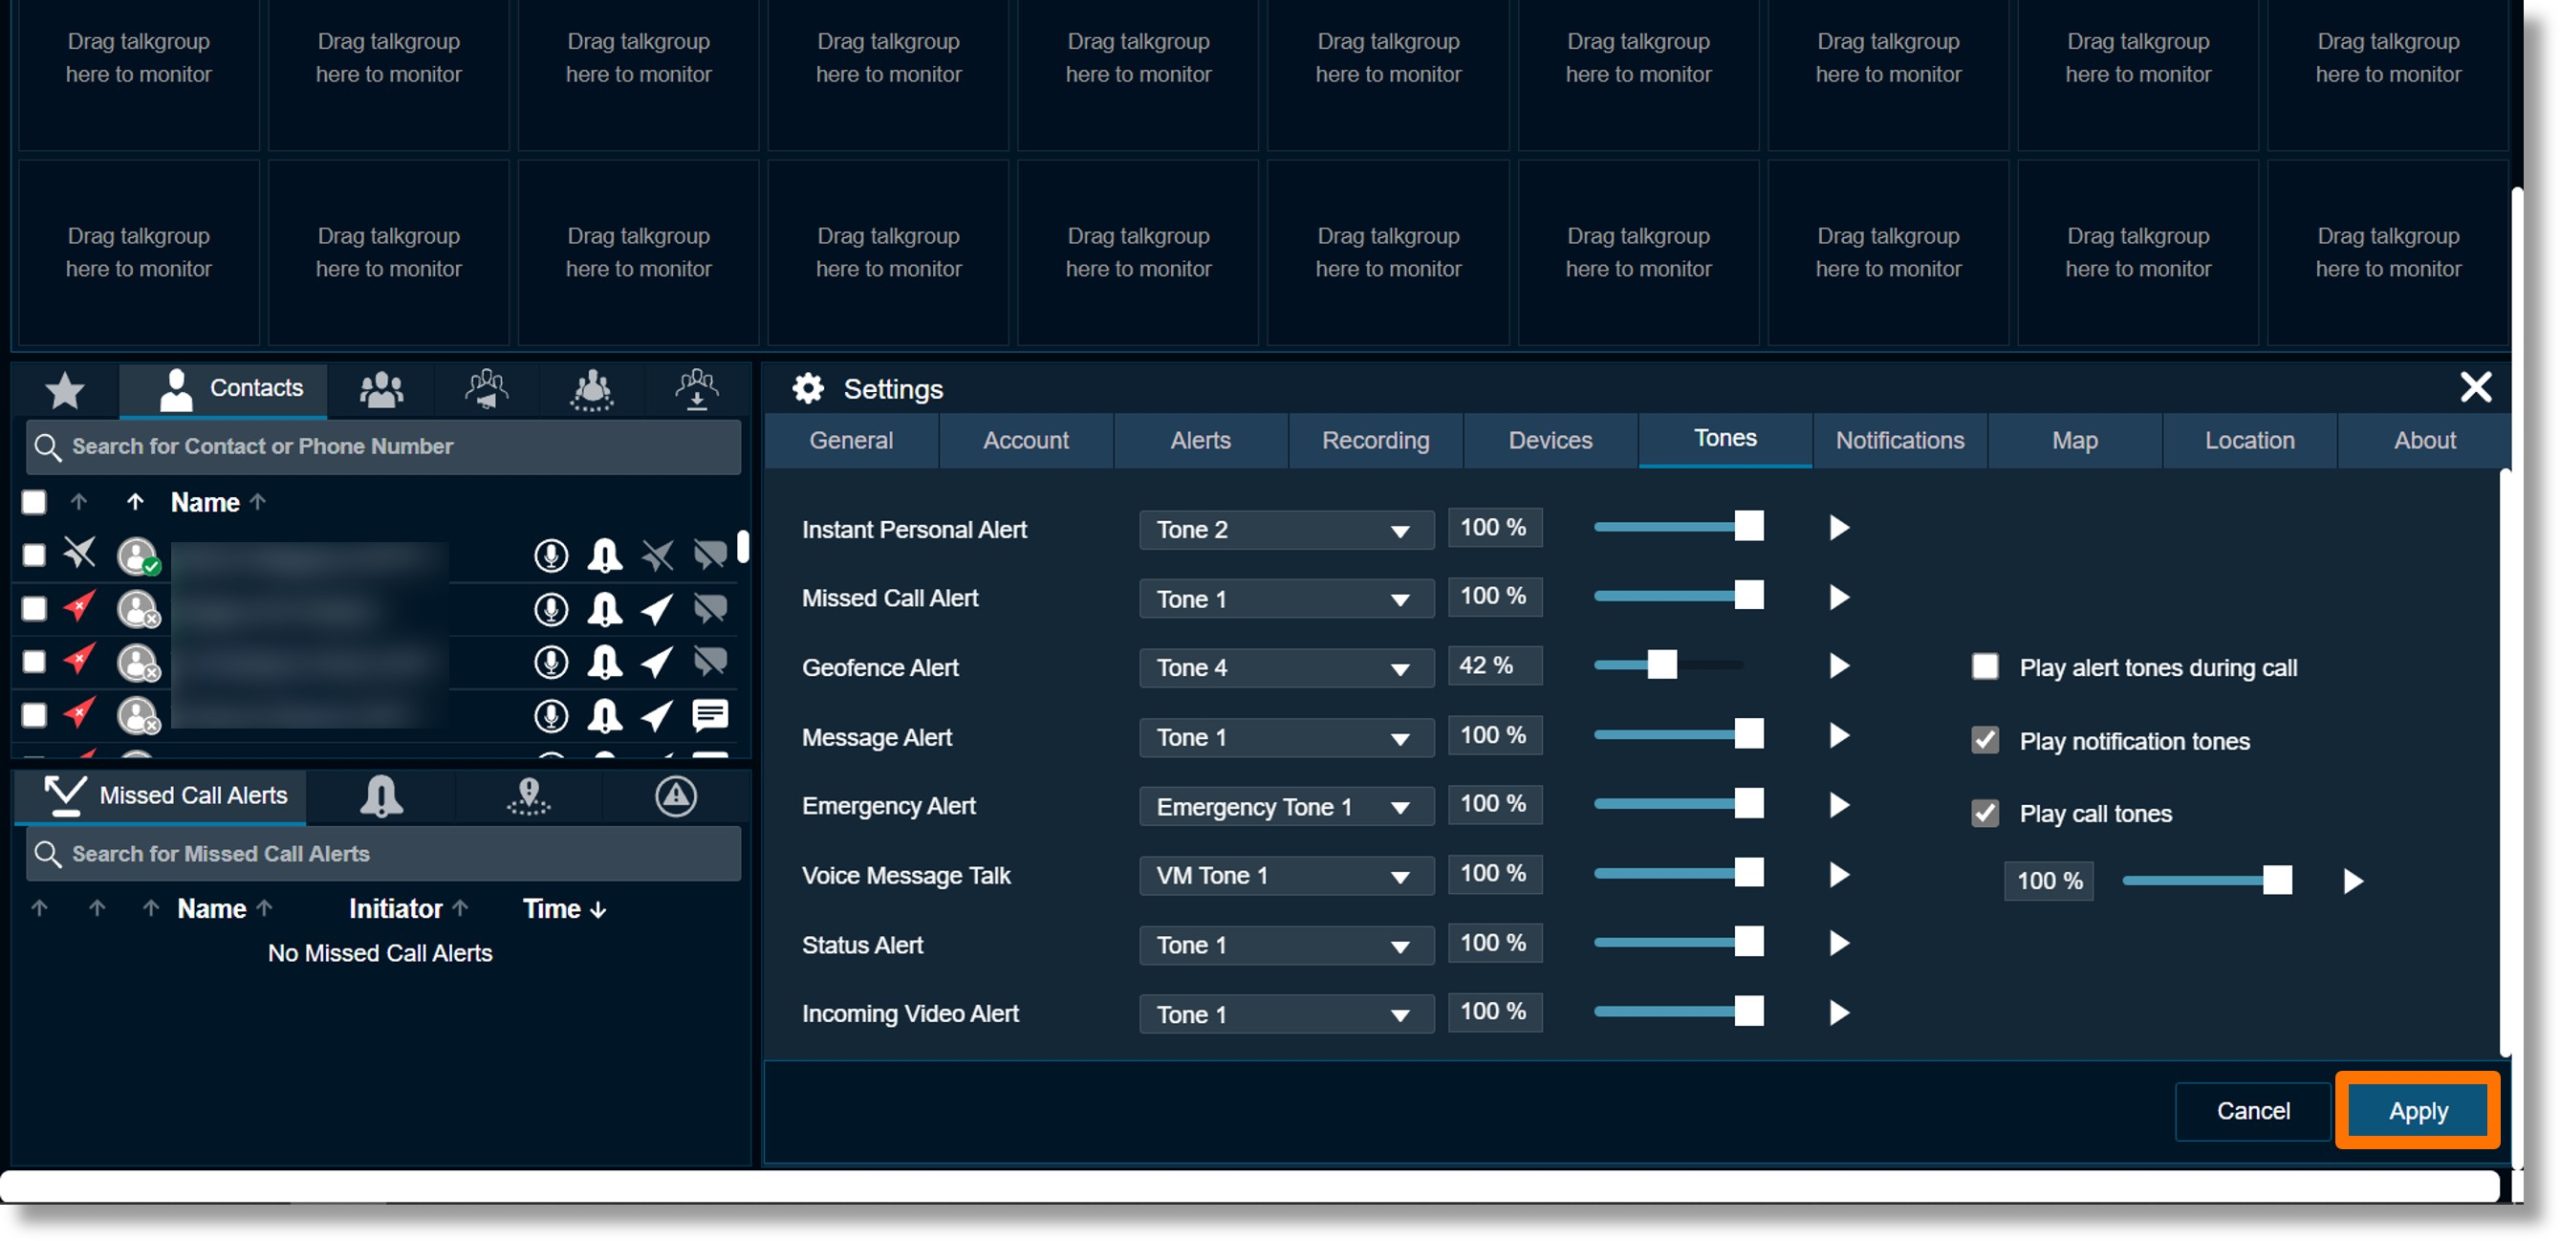
Task: Switch to the Location settings tab
Action: click(2250, 441)
